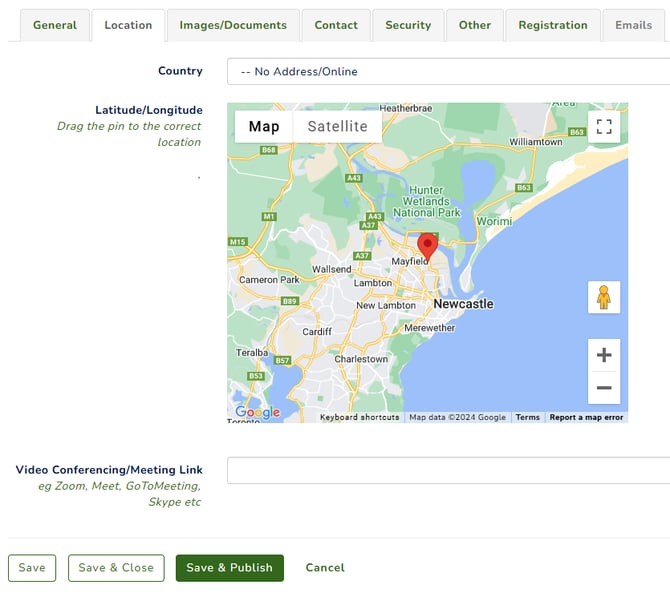Screen dimensions: 670x597
Task: Click the Google logo on the map
Action: coord(258,412)
